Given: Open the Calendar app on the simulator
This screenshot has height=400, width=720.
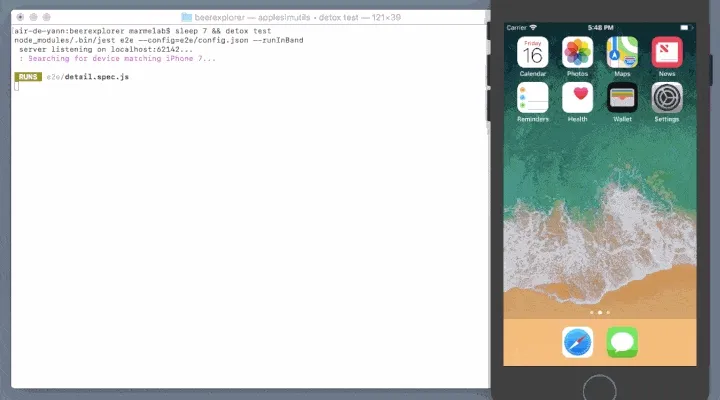Looking at the screenshot, I should point(533,52).
